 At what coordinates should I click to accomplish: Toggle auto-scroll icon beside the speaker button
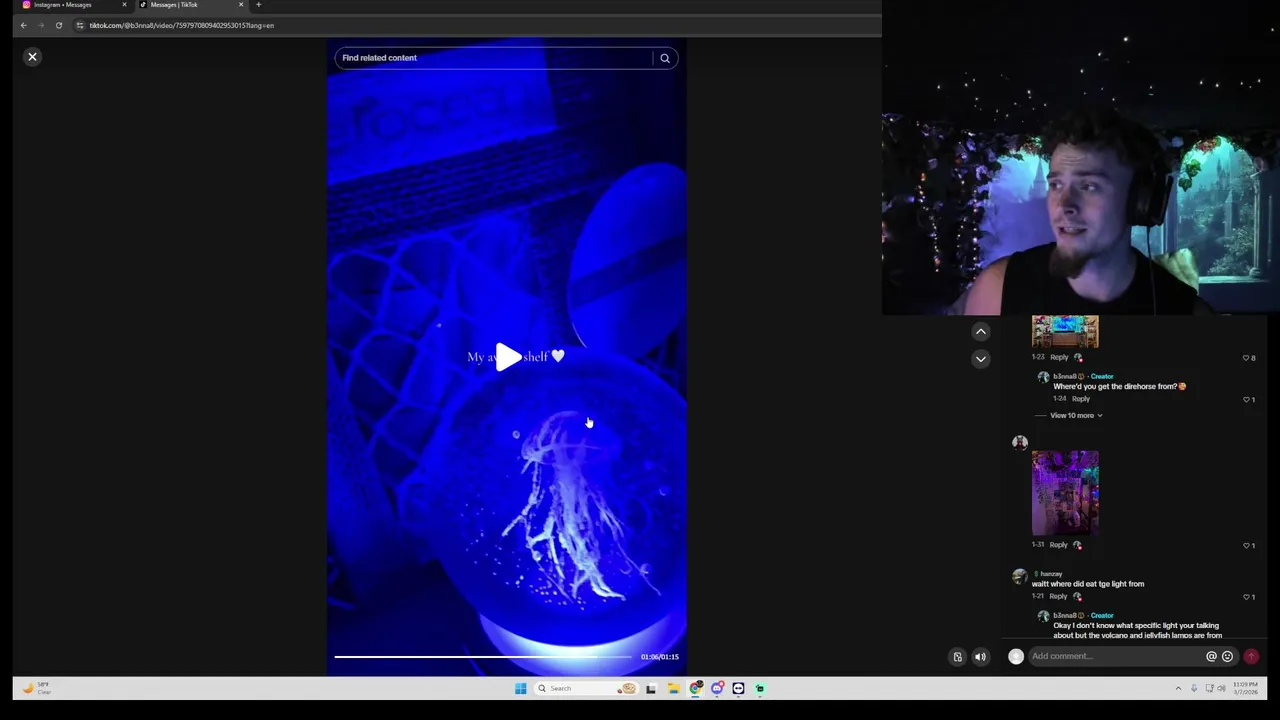(957, 657)
